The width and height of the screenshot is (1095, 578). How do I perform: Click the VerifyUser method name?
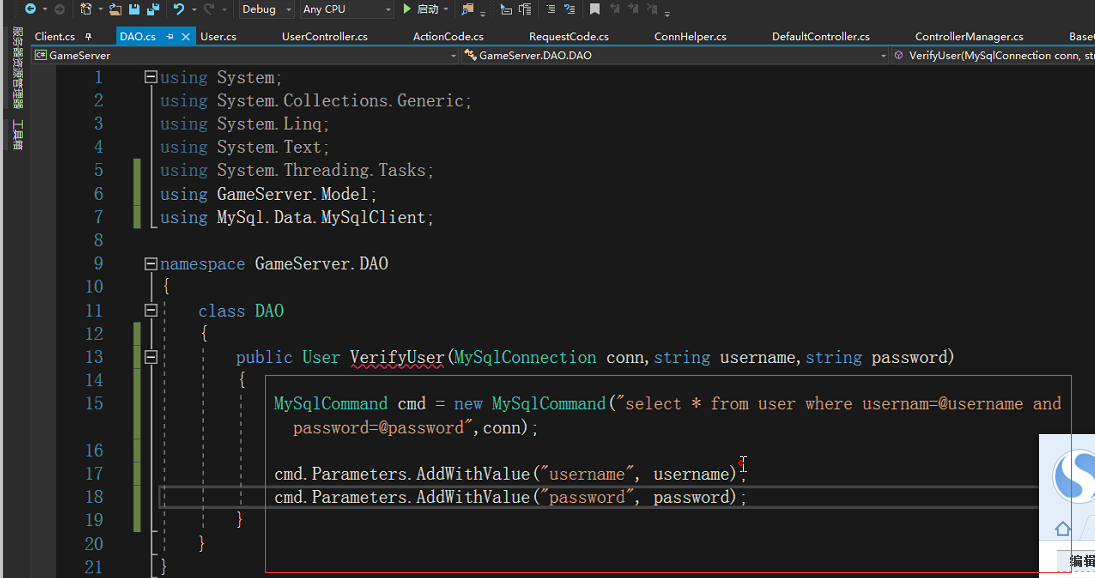click(397, 357)
